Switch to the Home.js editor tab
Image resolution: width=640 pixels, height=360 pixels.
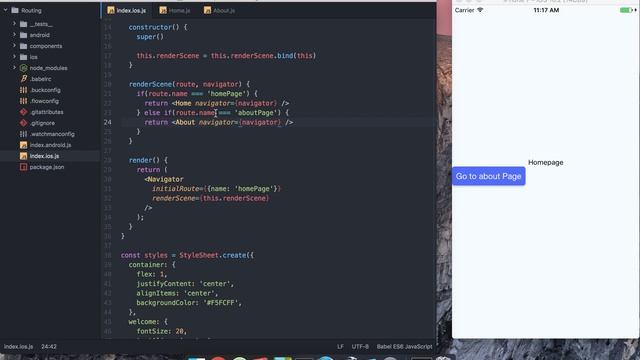pos(175,10)
